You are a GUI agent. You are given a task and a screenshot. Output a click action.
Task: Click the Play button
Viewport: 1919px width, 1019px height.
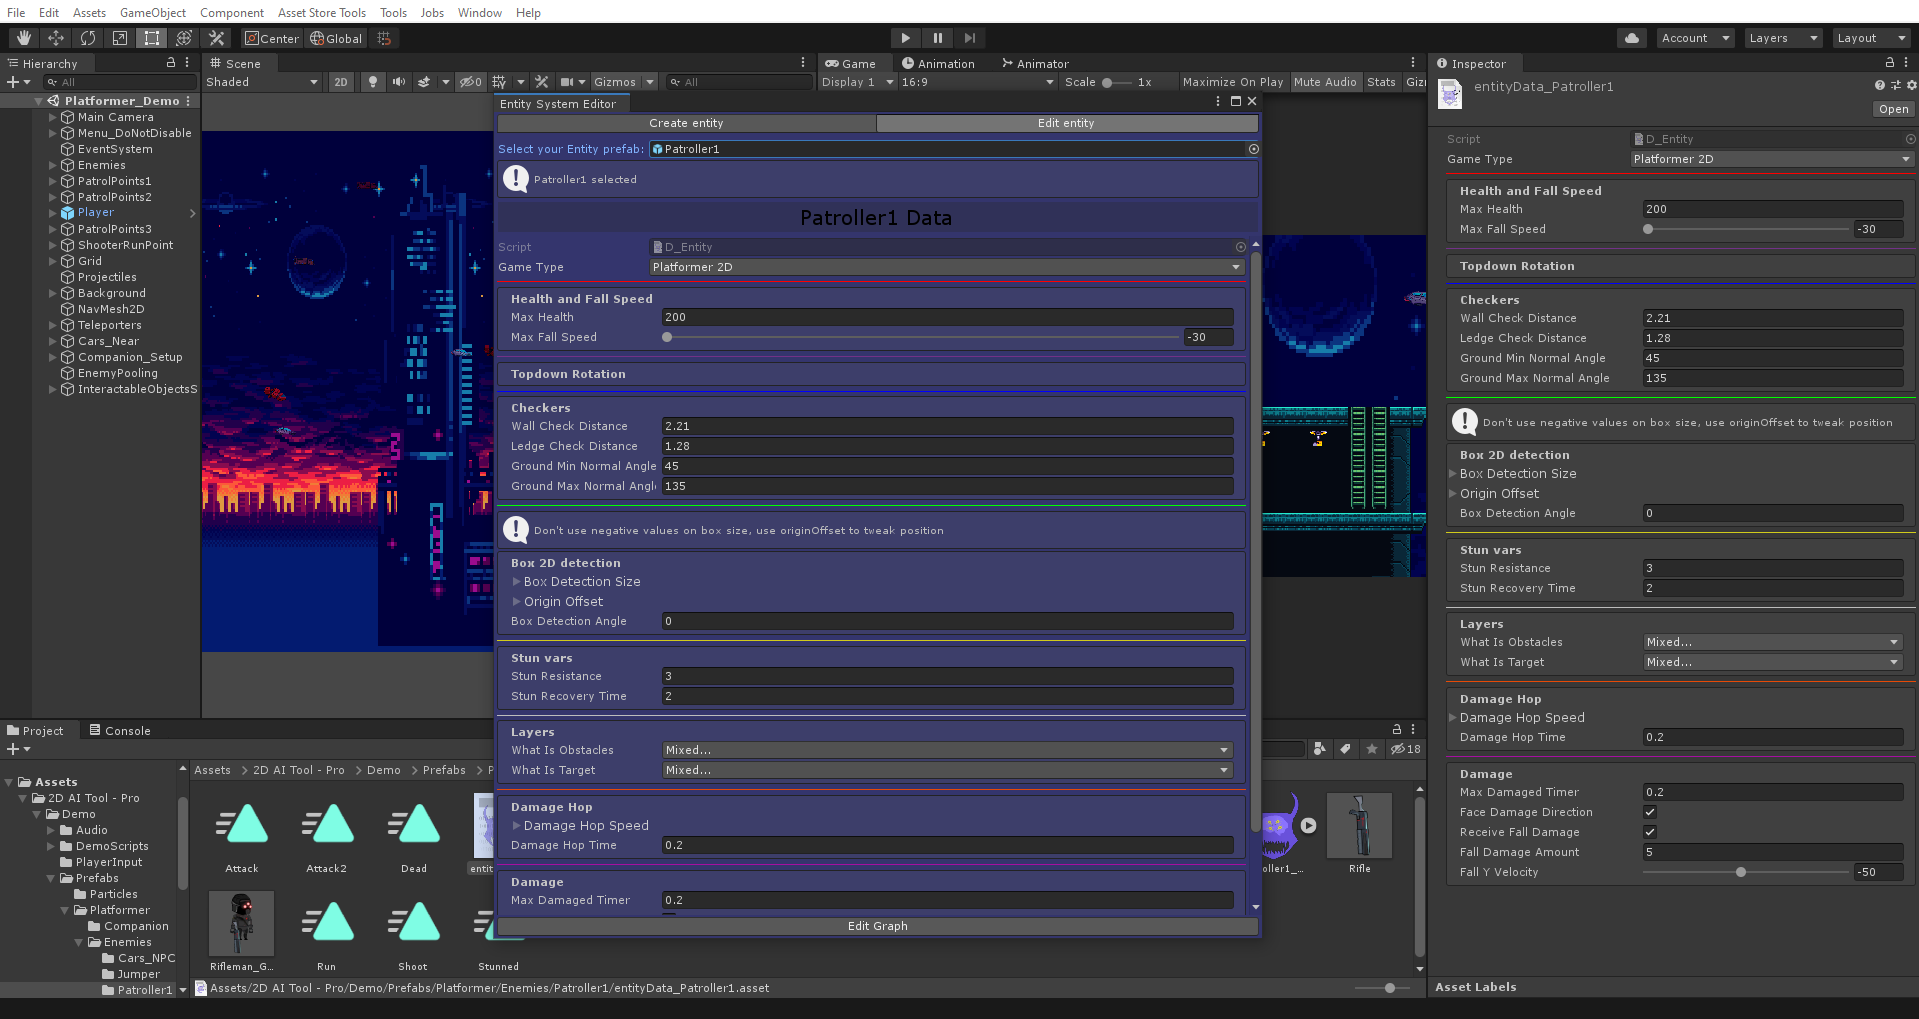click(905, 38)
